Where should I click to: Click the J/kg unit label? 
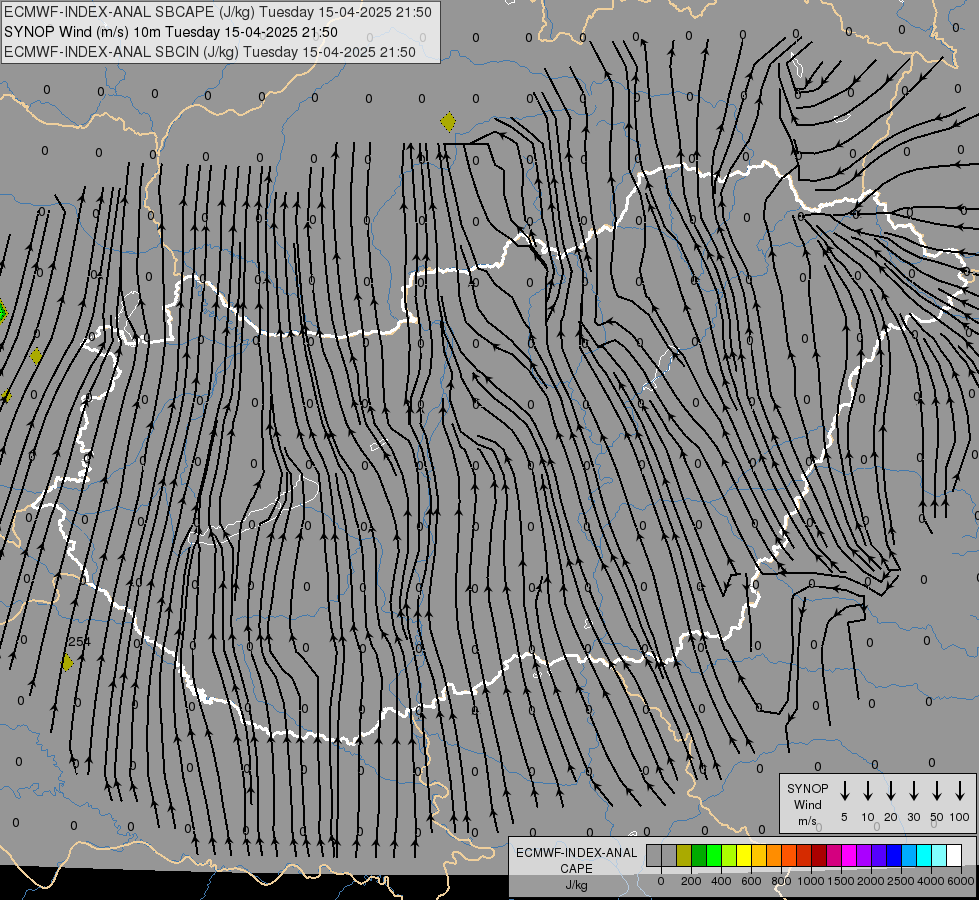[x=576, y=885]
